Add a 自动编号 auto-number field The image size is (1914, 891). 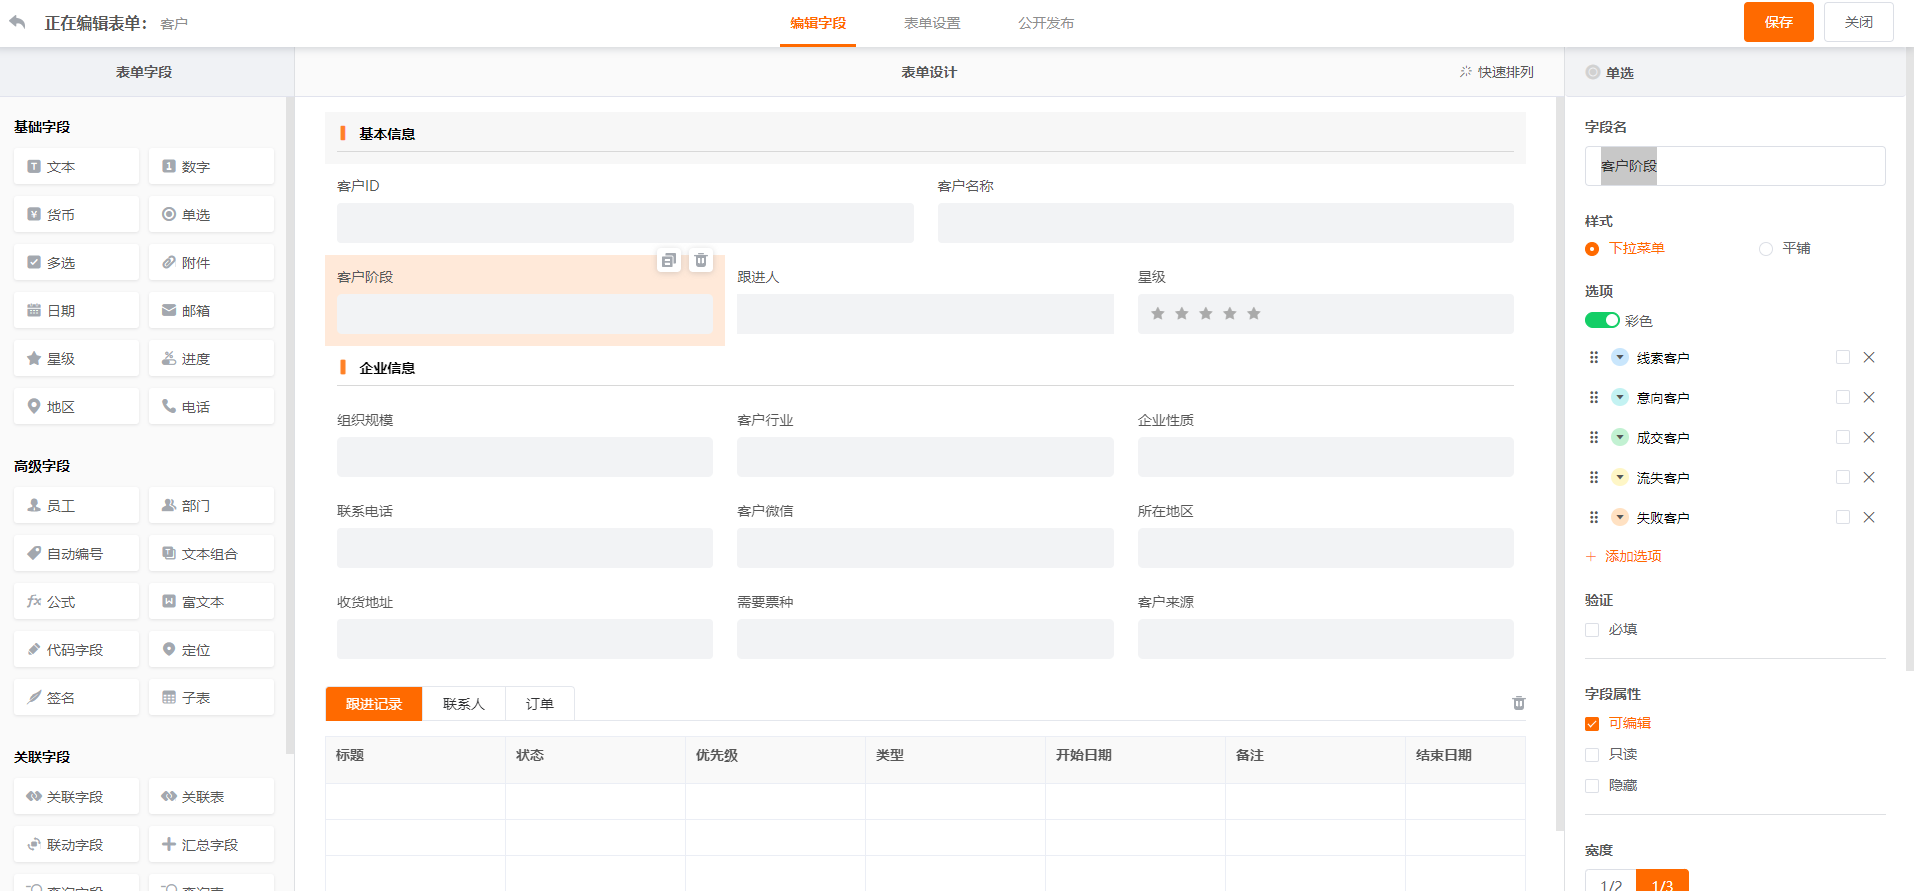click(x=76, y=553)
